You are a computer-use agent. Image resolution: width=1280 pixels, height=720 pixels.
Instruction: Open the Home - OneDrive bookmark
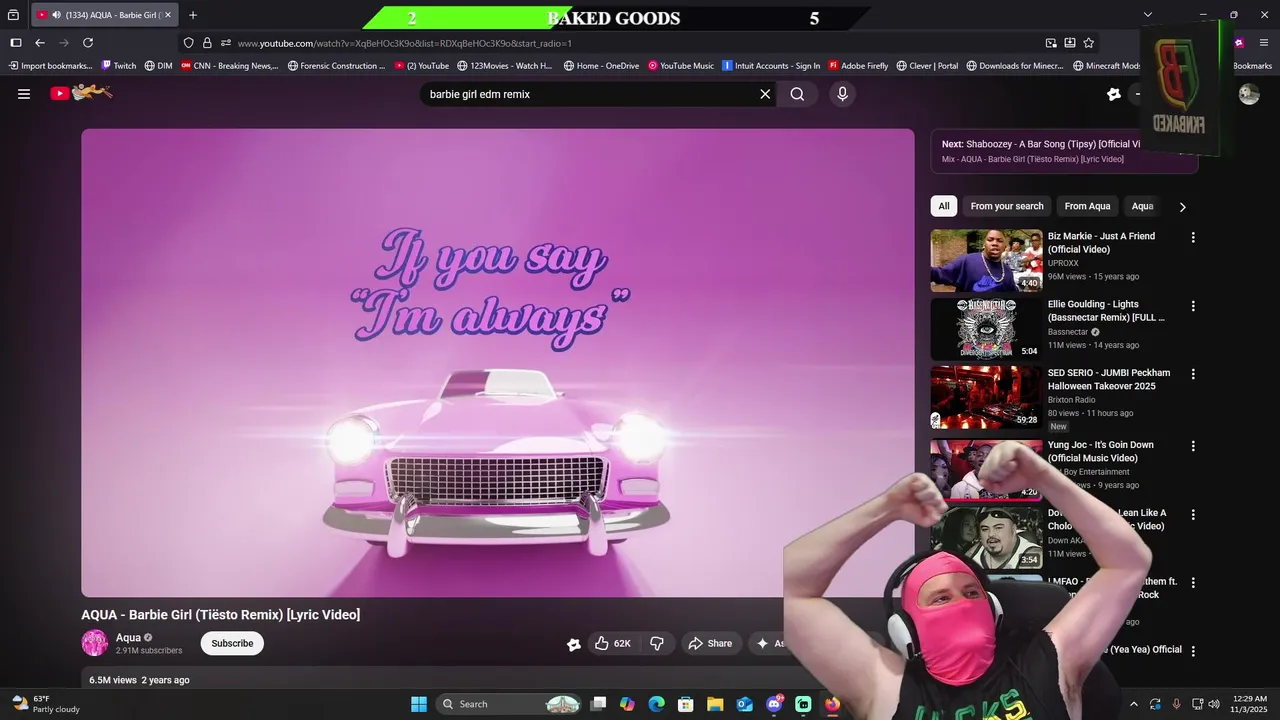[601, 66]
